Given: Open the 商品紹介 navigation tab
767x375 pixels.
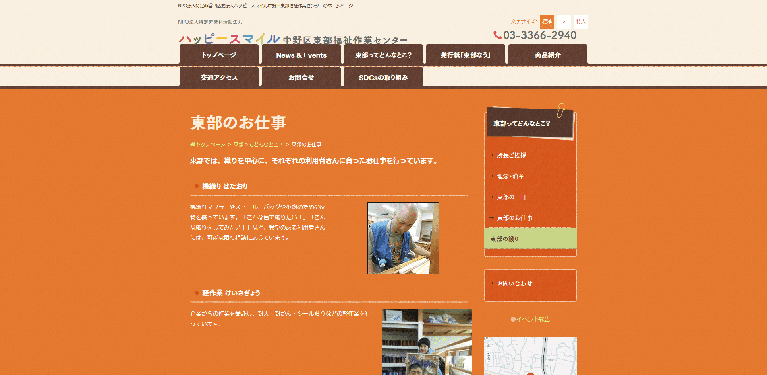Looking at the screenshot, I should coord(547,55).
